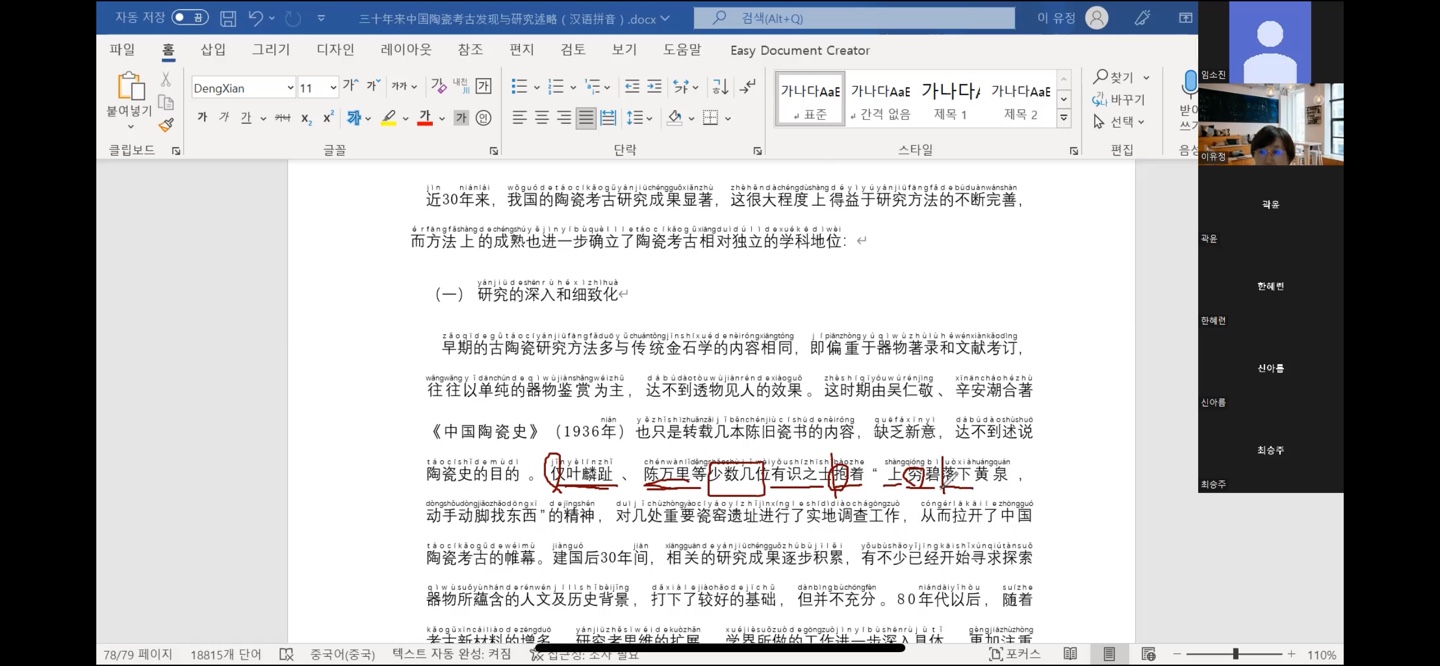The width and height of the screenshot is (1440, 666).
Task: Apply subscript formatting
Action: point(307,118)
